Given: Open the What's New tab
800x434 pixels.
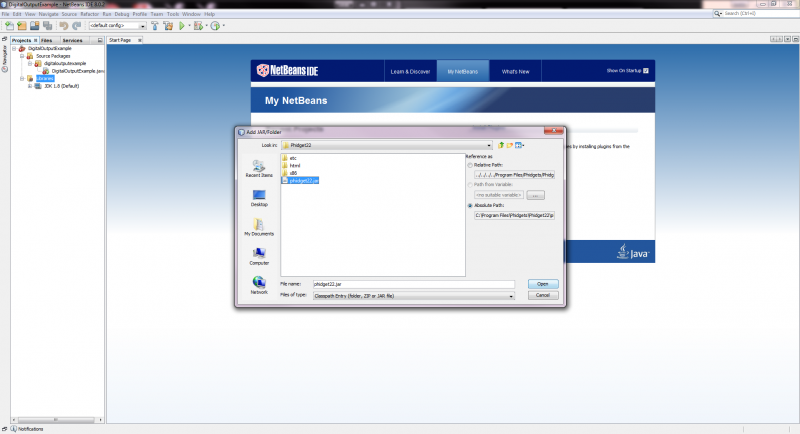Looking at the screenshot, I should (x=515, y=71).
